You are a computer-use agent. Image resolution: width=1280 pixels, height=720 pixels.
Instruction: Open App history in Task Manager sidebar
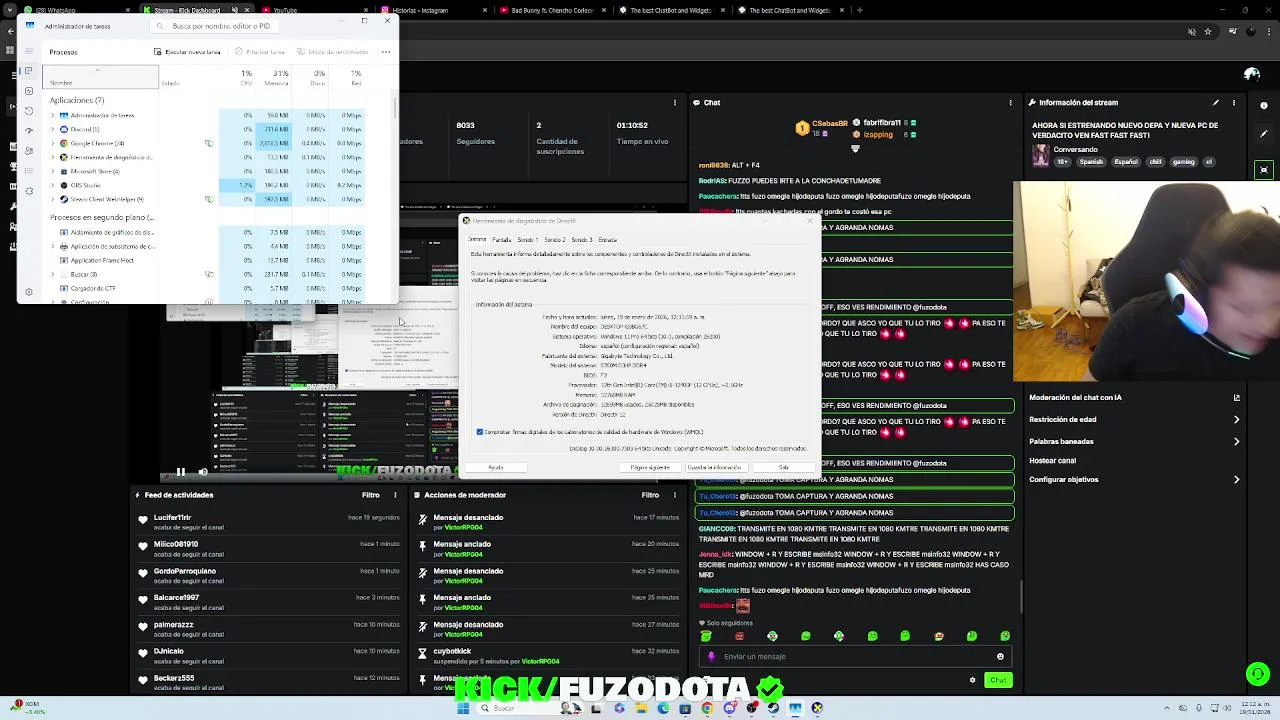[x=29, y=110]
